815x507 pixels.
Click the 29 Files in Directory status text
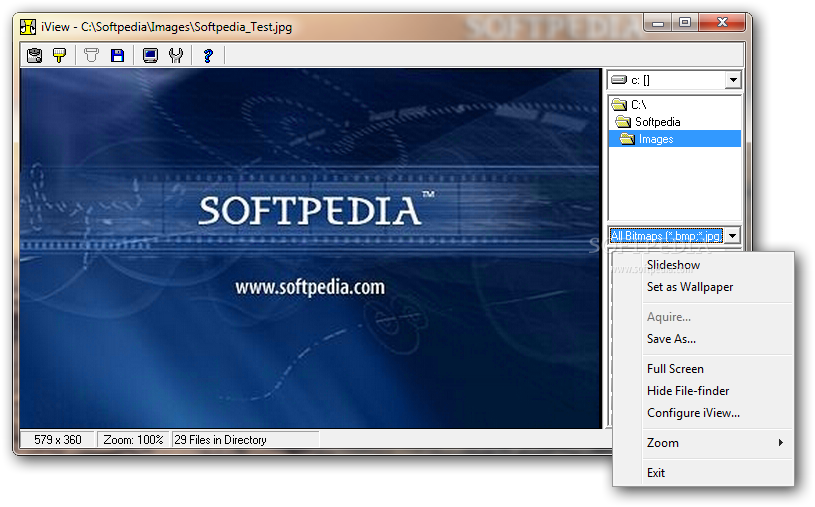pos(220,440)
